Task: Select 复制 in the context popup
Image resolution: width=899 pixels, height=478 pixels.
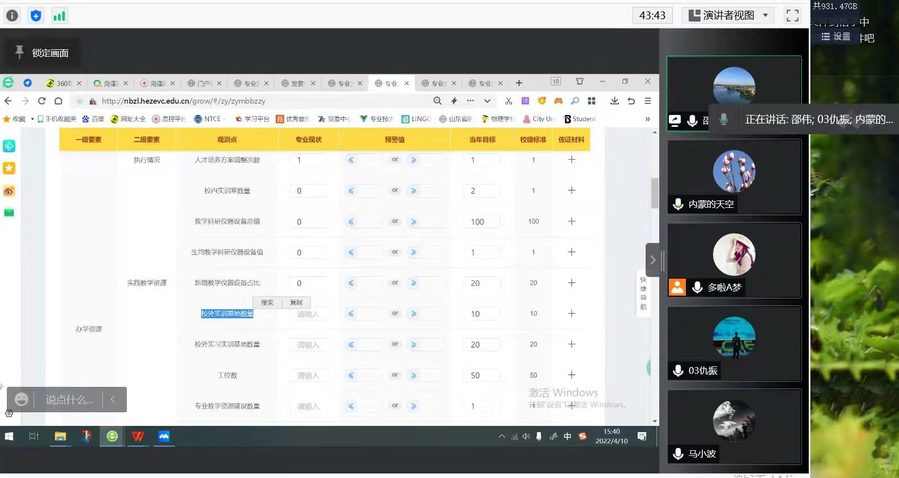Action: click(295, 302)
